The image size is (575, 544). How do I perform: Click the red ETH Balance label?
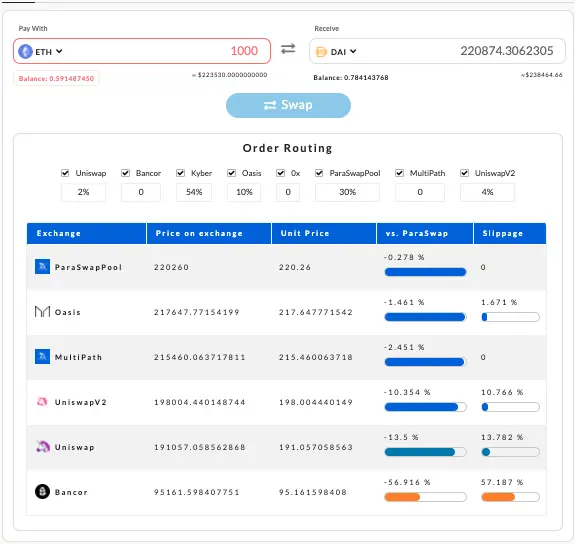pos(56,78)
